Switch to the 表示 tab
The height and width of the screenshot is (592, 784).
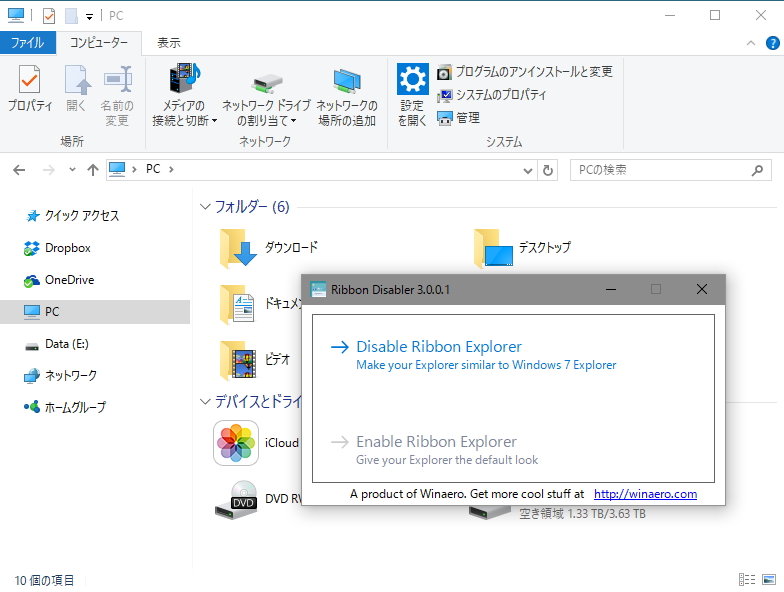[169, 43]
